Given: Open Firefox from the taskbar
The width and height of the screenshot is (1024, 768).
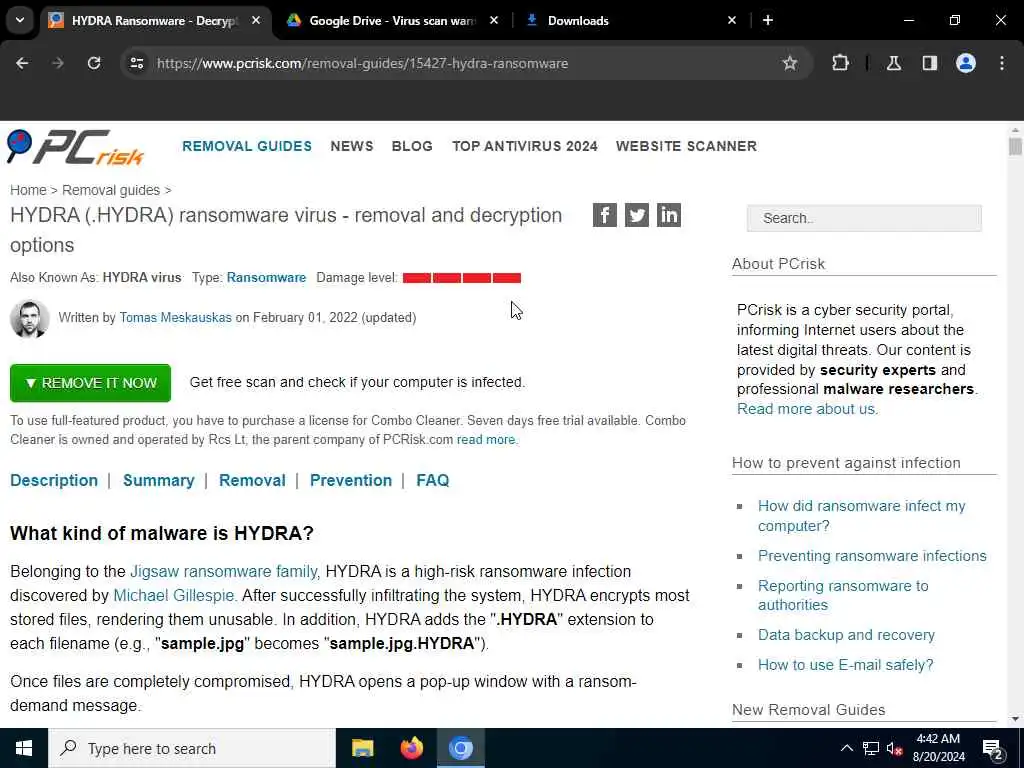Looking at the screenshot, I should coord(411,748).
